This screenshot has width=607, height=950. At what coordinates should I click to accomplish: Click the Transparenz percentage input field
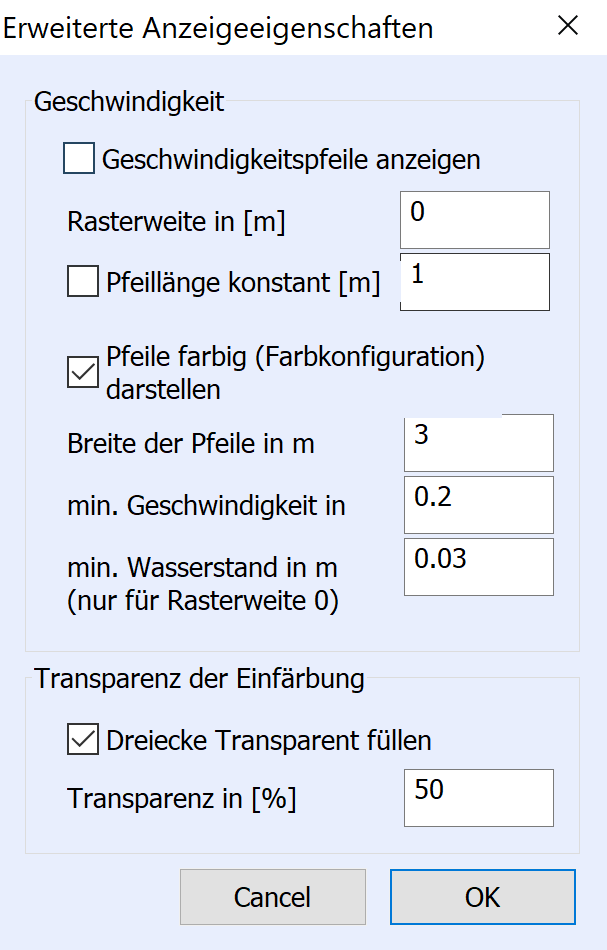coord(478,798)
